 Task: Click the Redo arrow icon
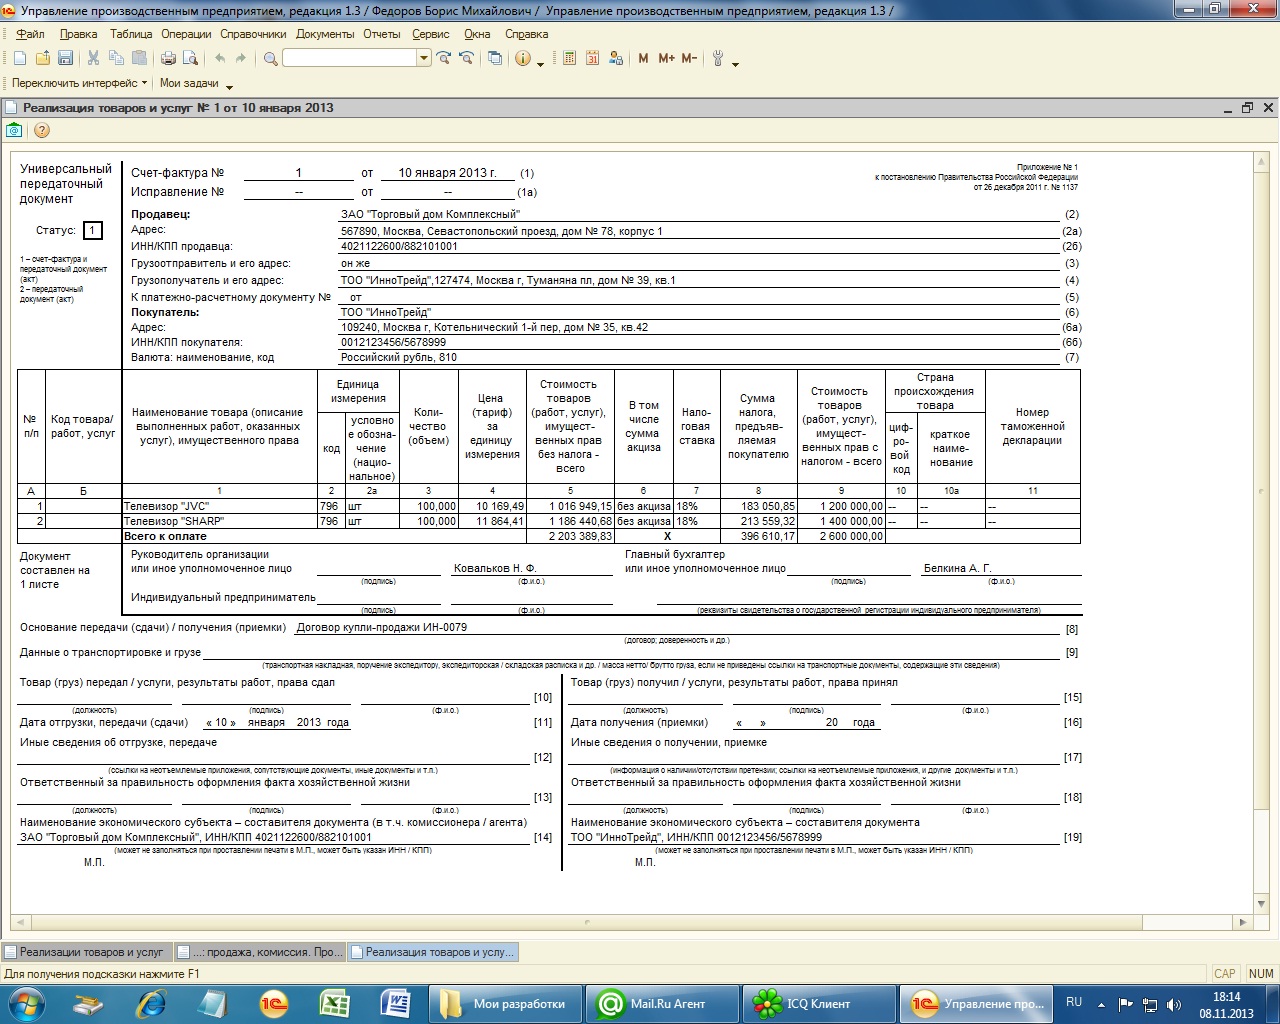click(x=242, y=59)
